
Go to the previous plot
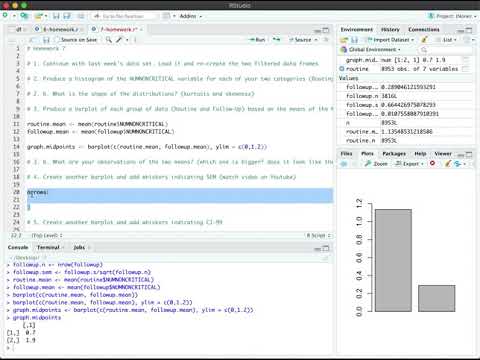click(x=344, y=164)
